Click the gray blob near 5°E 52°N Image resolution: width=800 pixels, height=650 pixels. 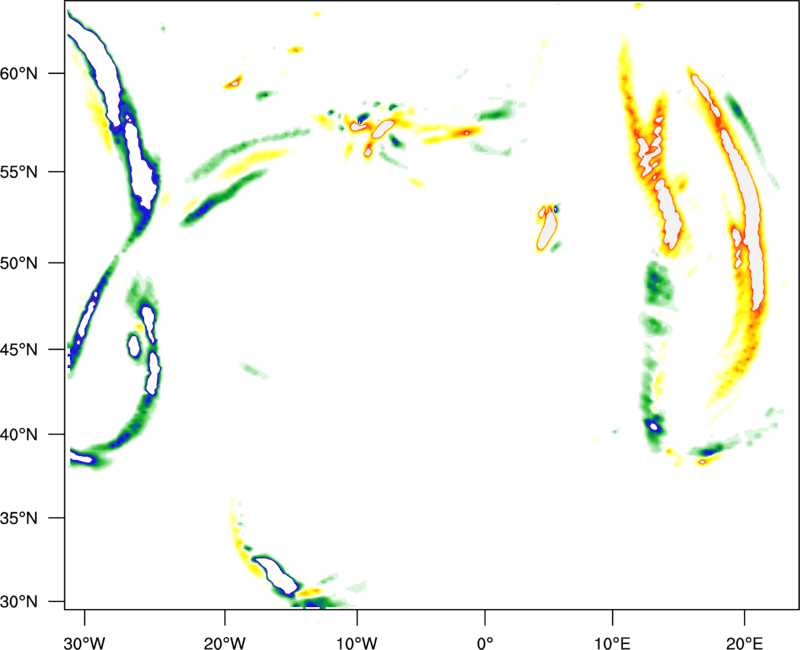548,230
